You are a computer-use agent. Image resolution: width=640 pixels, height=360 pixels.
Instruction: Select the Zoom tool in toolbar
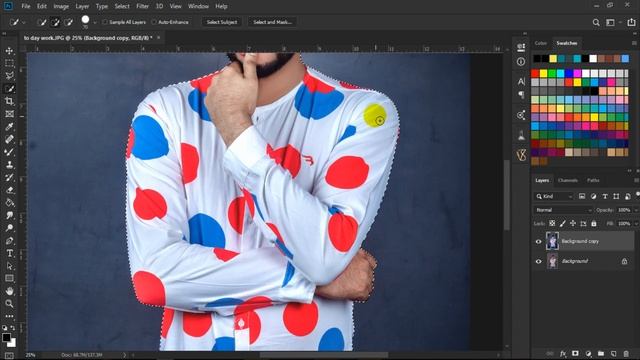(x=9, y=304)
